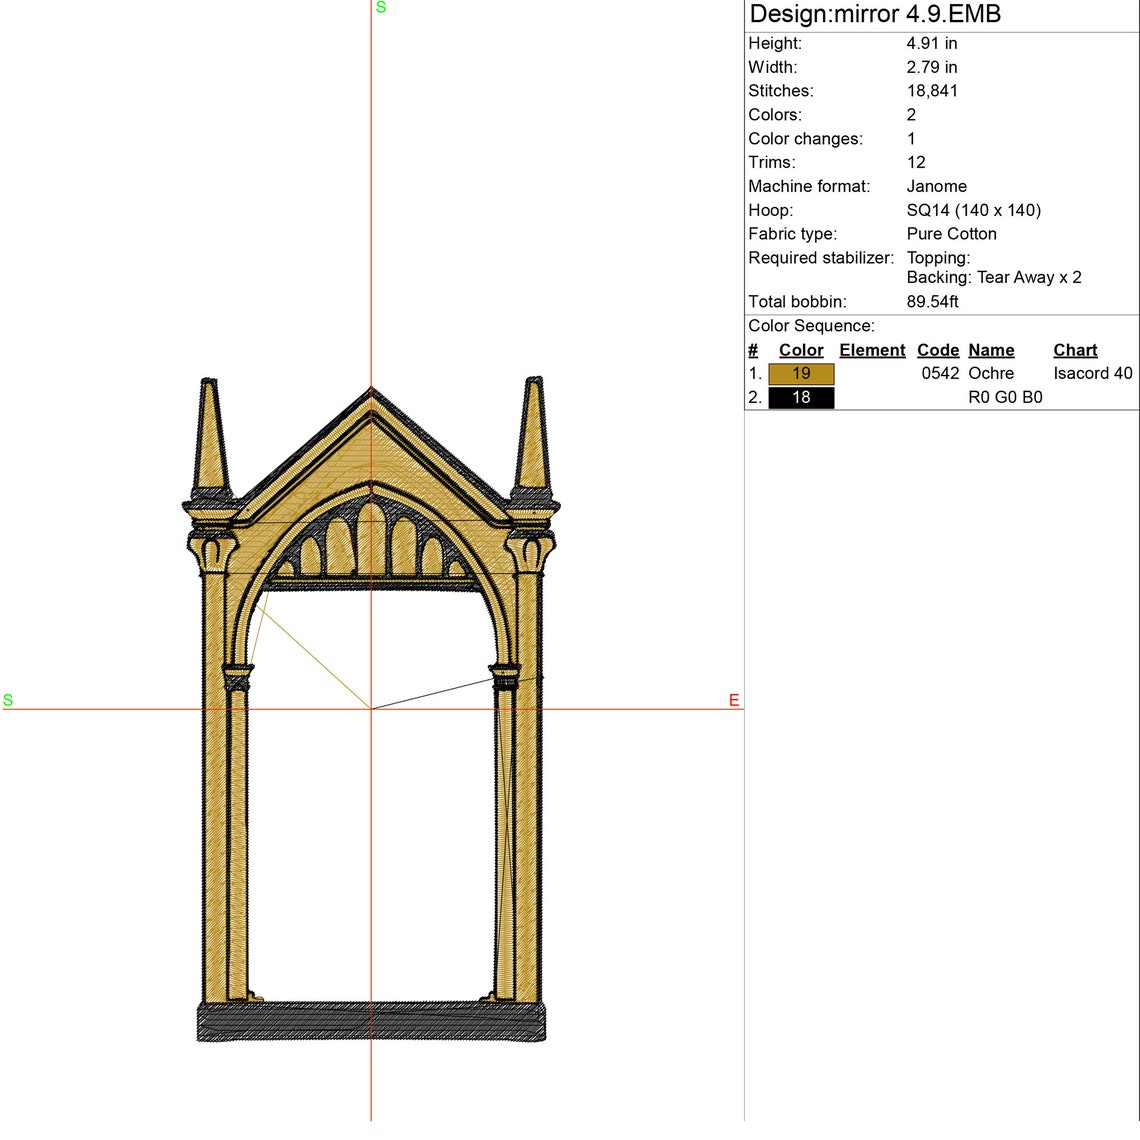Click the Total bobbin value 89.54ft
The width and height of the screenshot is (1140, 1140).
tap(932, 301)
